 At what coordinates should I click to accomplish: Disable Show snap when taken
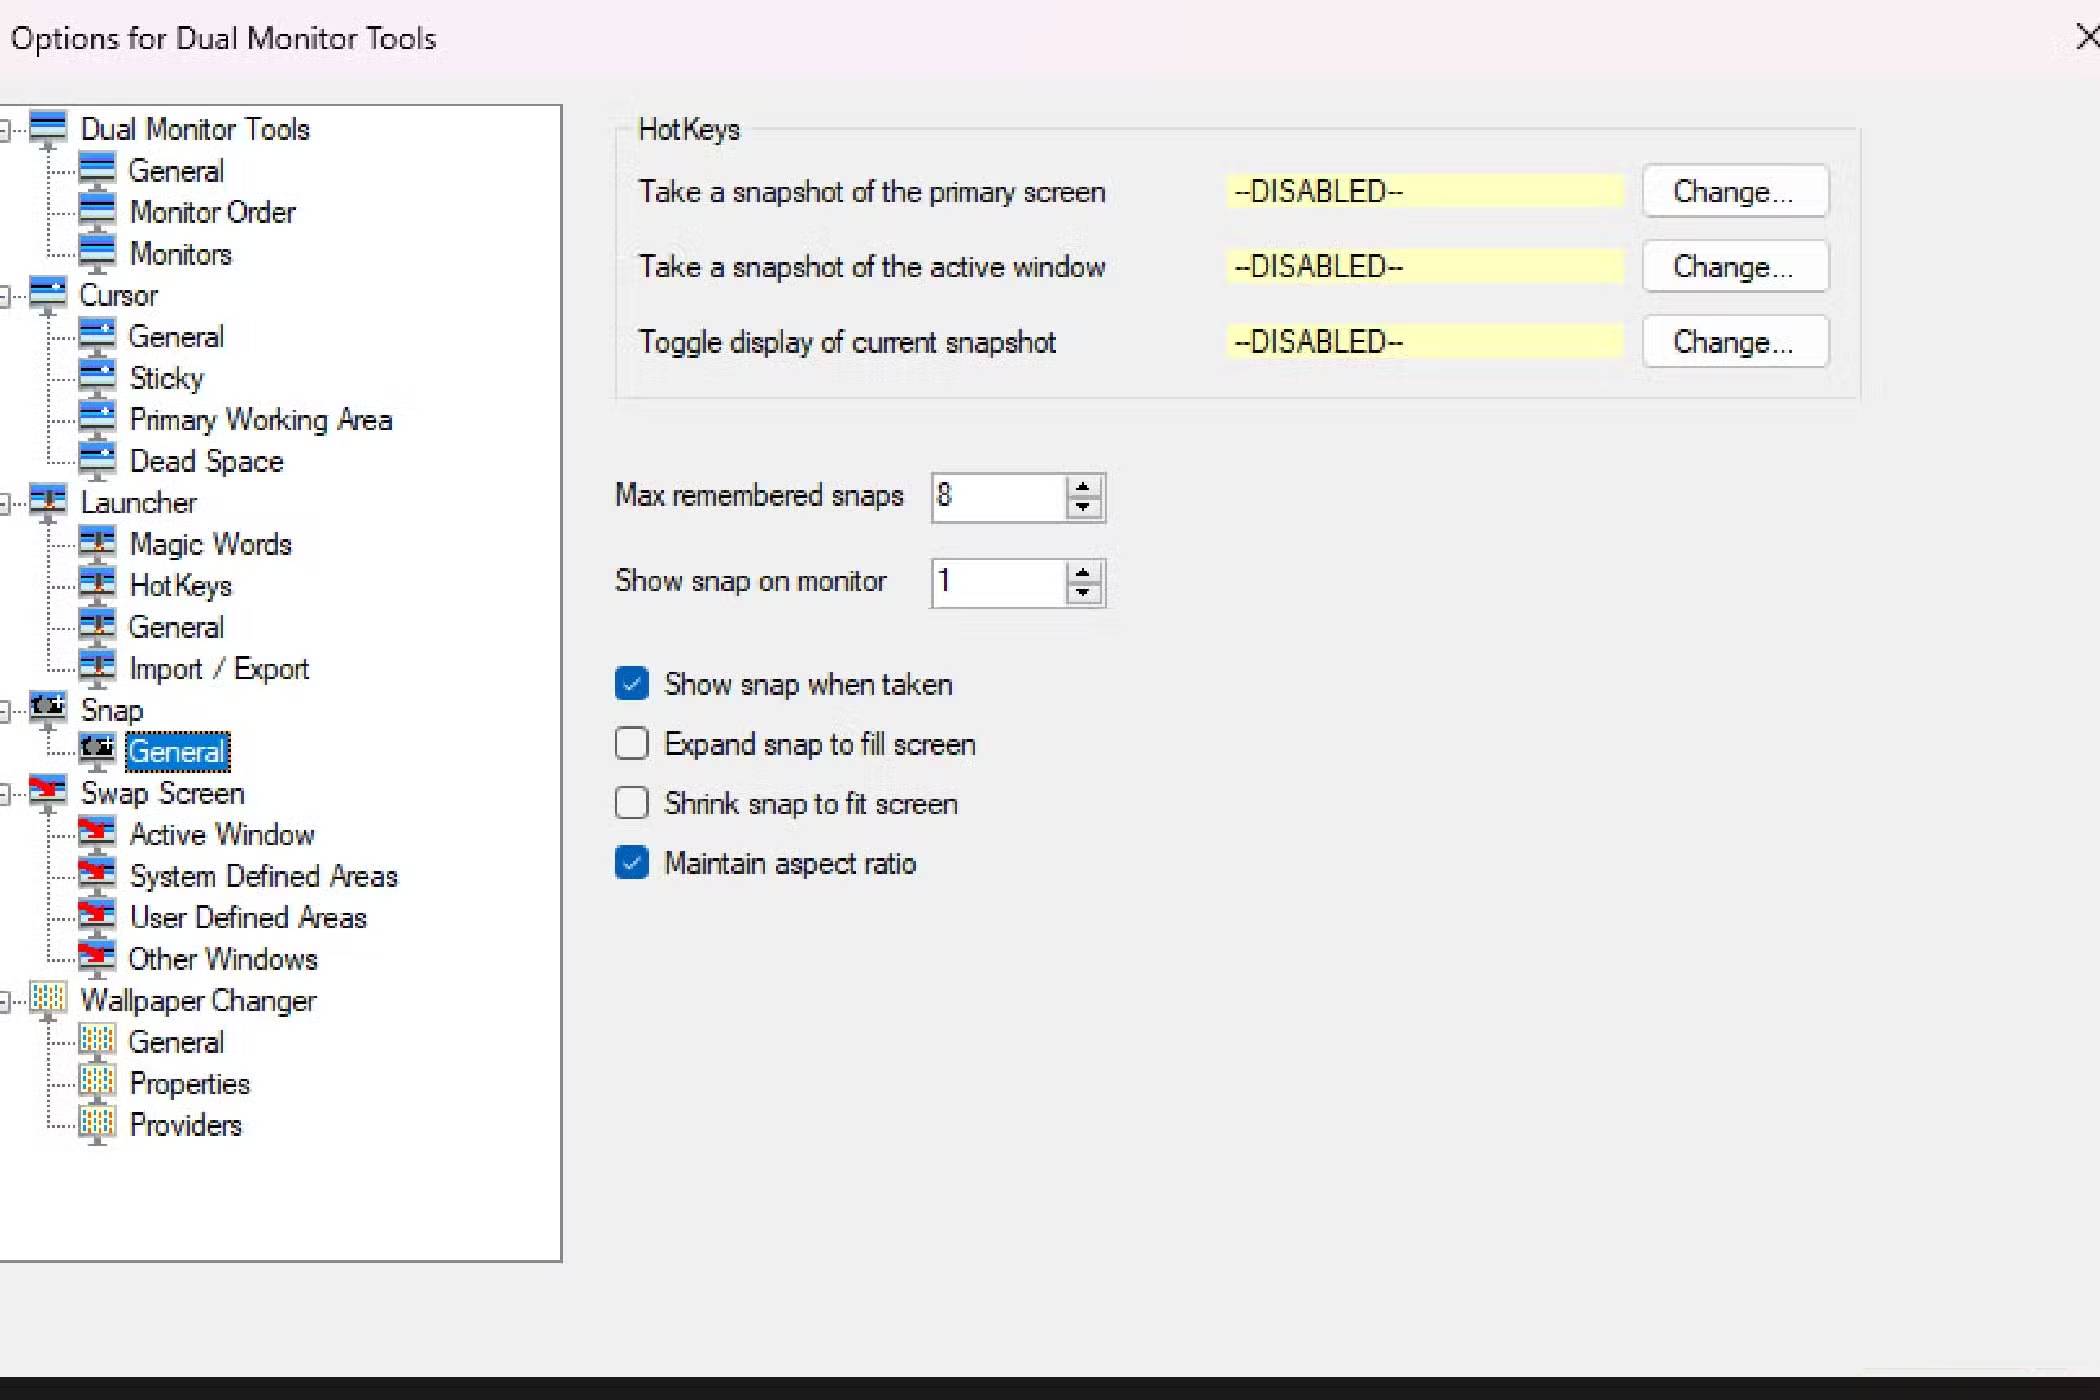click(631, 684)
